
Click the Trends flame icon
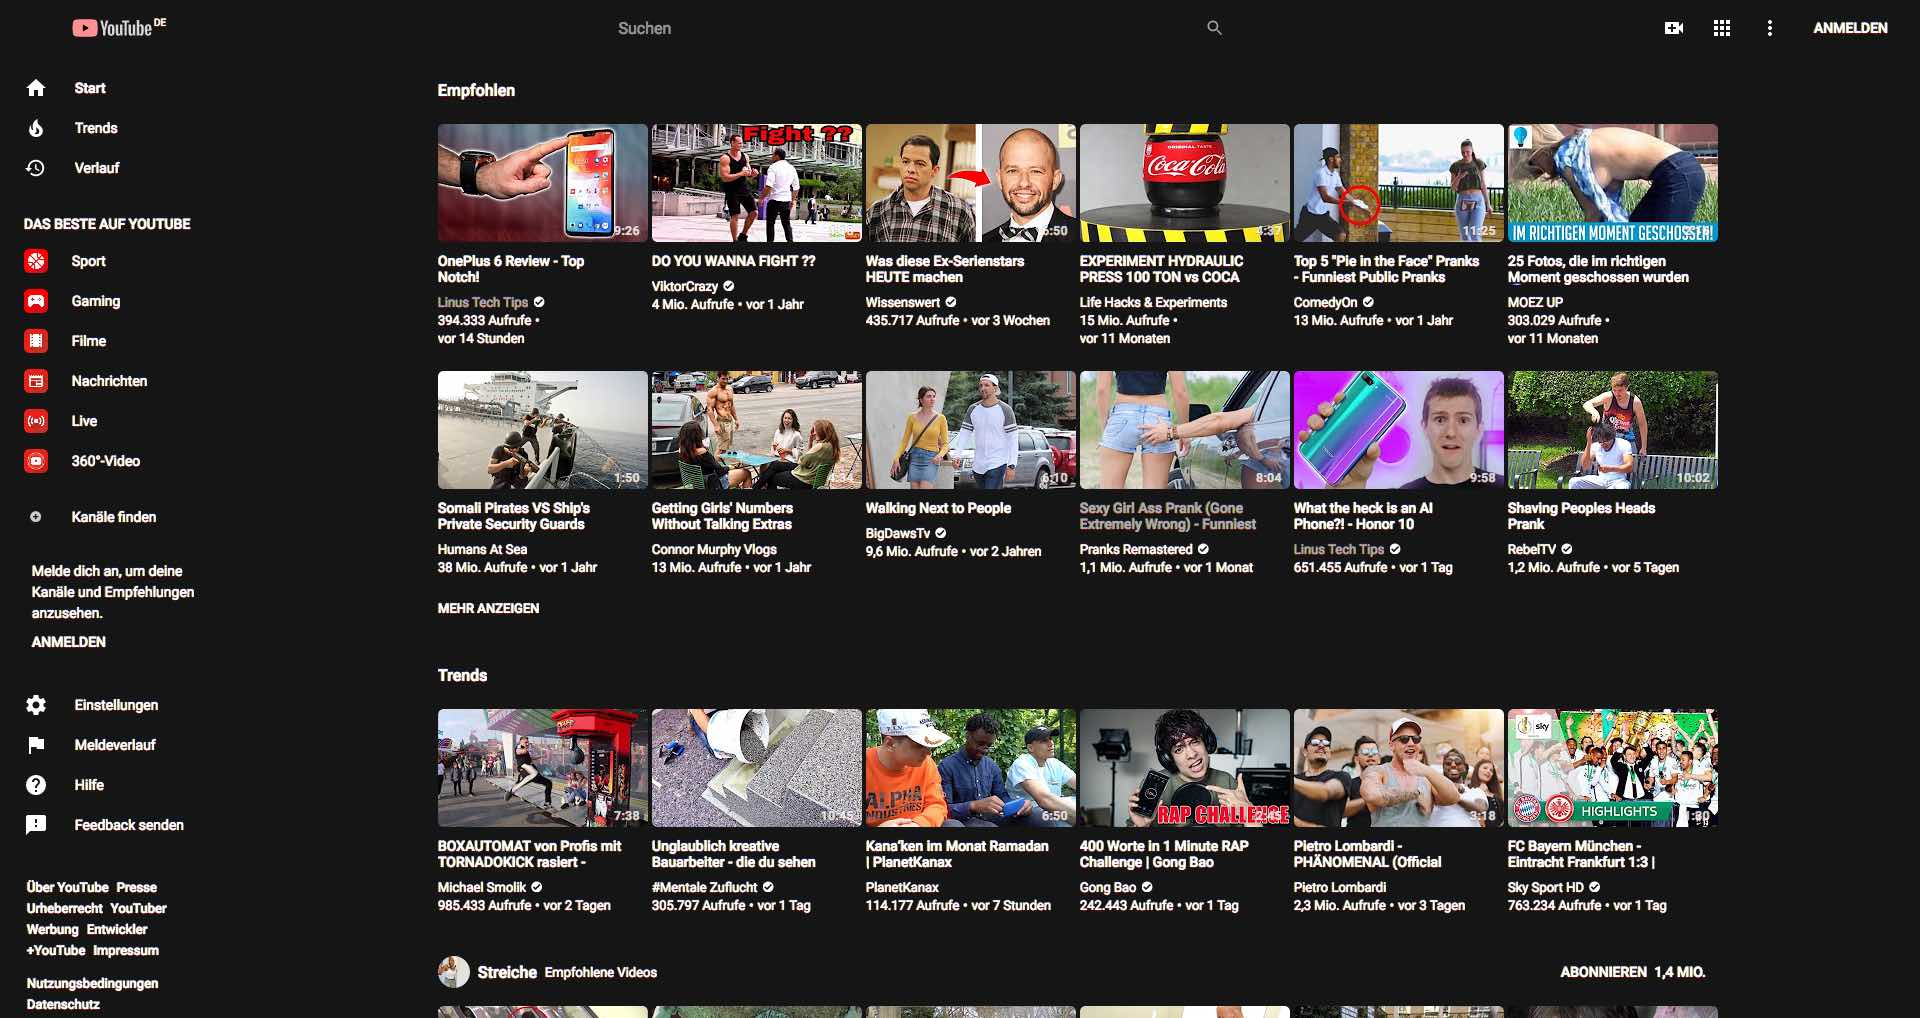pos(36,128)
